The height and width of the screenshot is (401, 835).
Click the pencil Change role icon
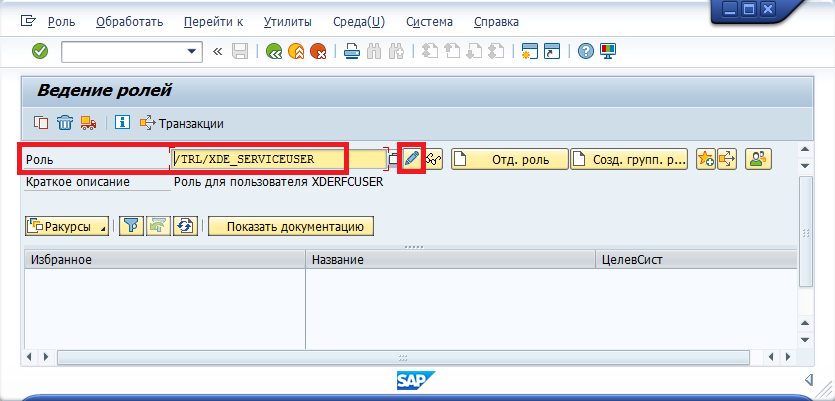pos(412,159)
